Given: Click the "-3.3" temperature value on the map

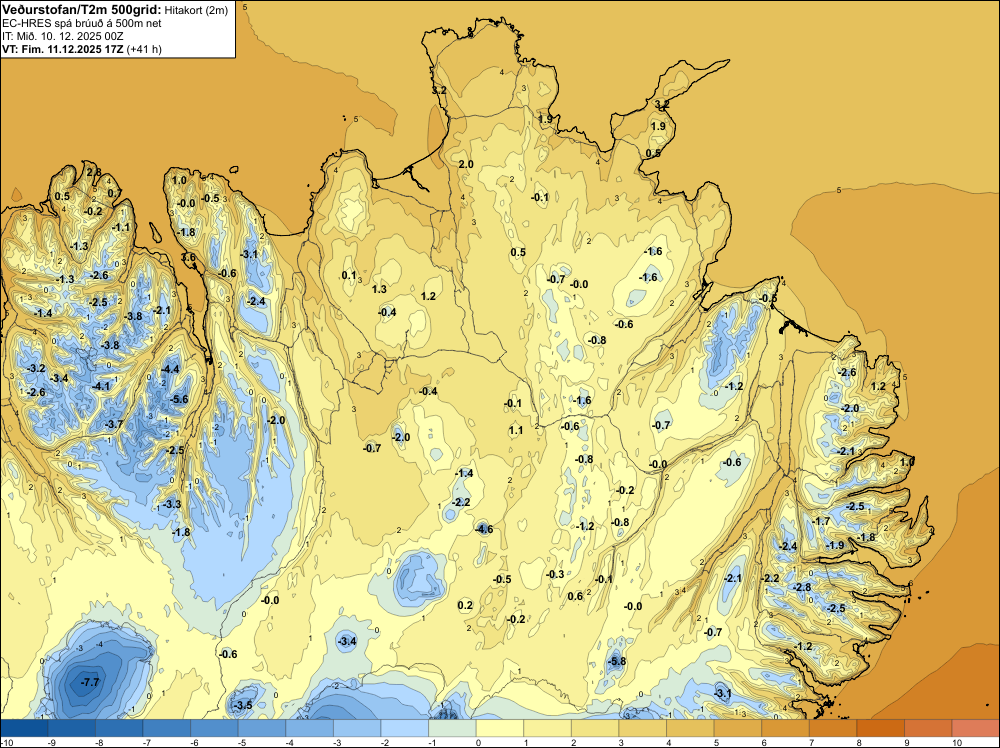Looking at the screenshot, I should coord(172,504).
